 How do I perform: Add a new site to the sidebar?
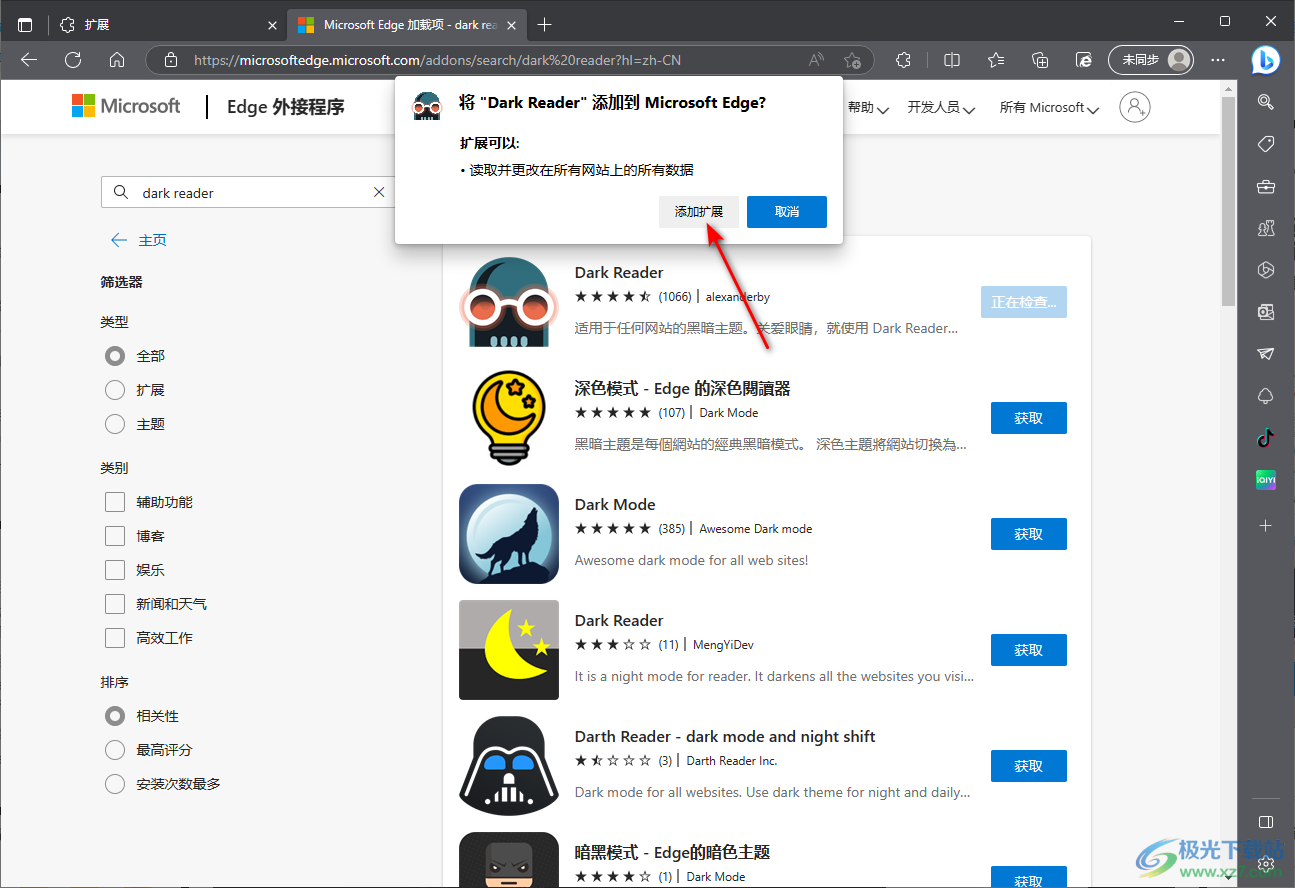(x=1265, y=525)
